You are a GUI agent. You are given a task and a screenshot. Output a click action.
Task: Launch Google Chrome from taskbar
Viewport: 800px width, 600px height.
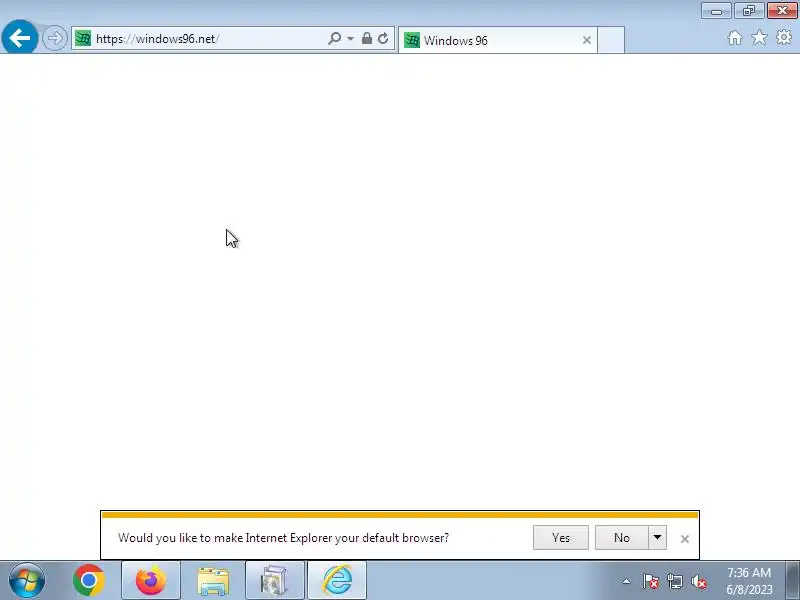coord(89,580)
